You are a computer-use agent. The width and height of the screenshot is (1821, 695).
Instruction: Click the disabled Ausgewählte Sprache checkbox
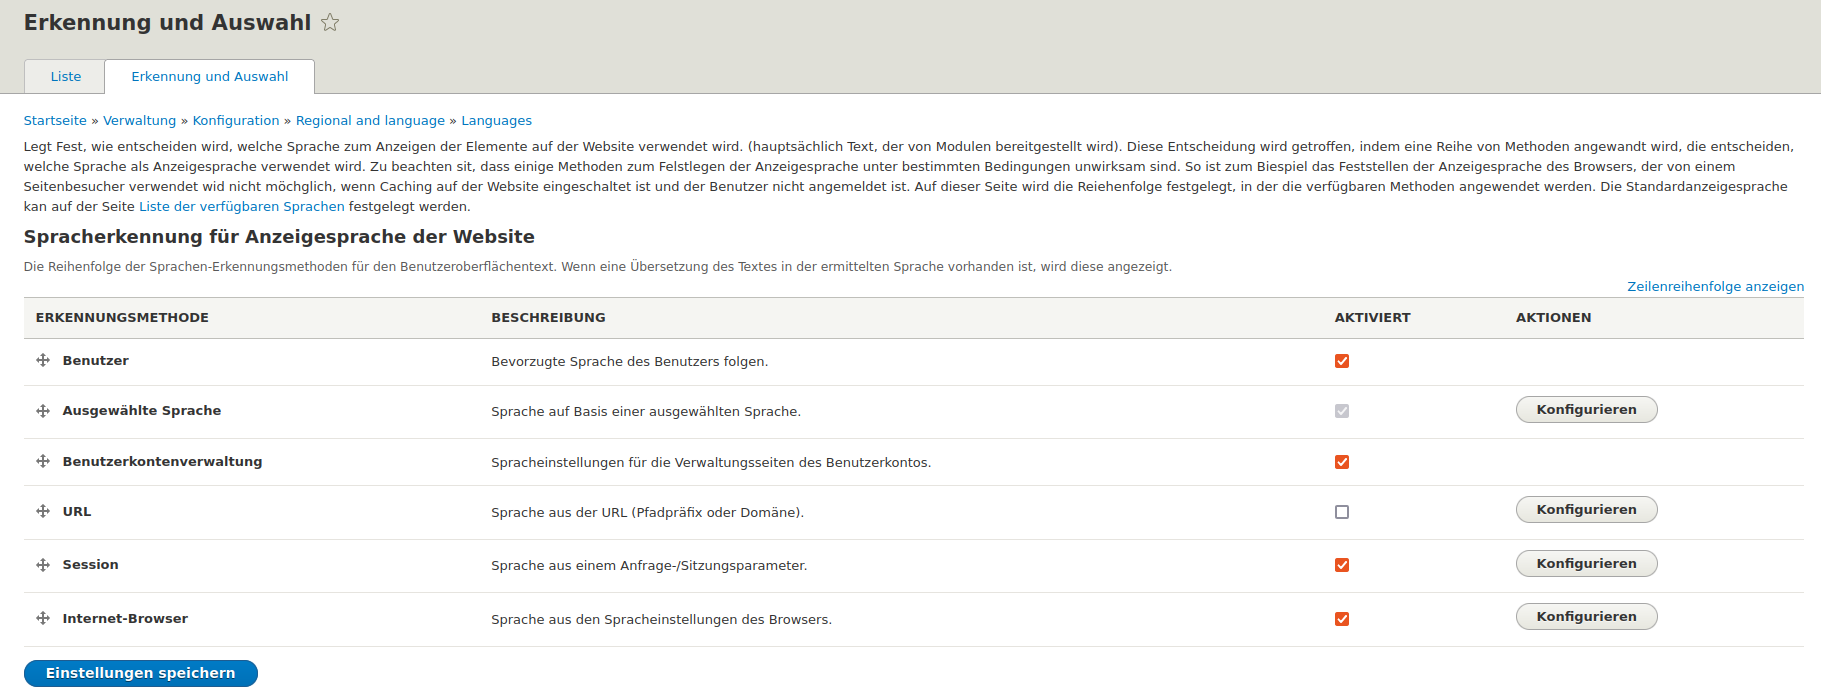1342,411
